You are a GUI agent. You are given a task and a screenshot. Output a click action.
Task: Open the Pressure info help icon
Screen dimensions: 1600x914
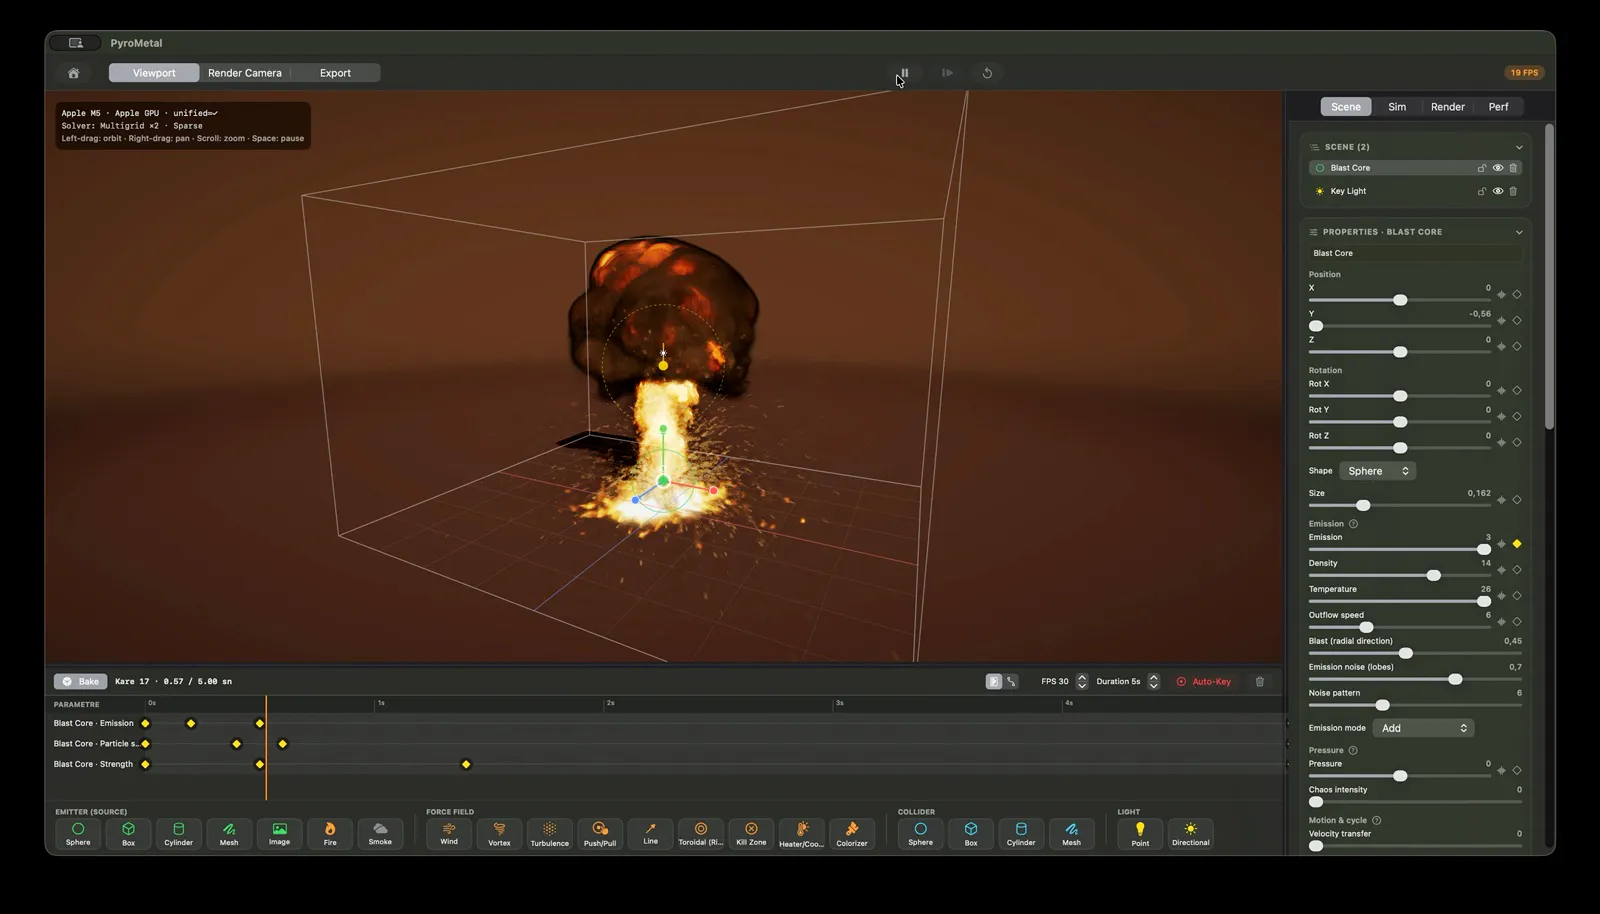click(x=1353, y=750)
